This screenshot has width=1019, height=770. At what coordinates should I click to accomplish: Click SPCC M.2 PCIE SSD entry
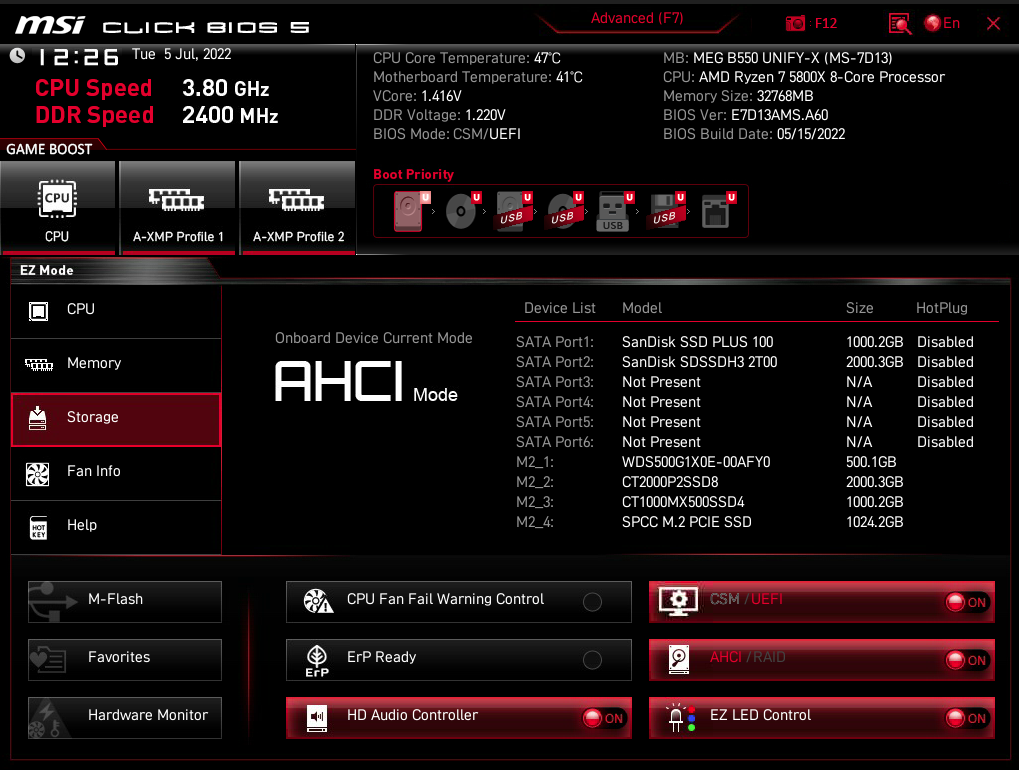(687, 522)
